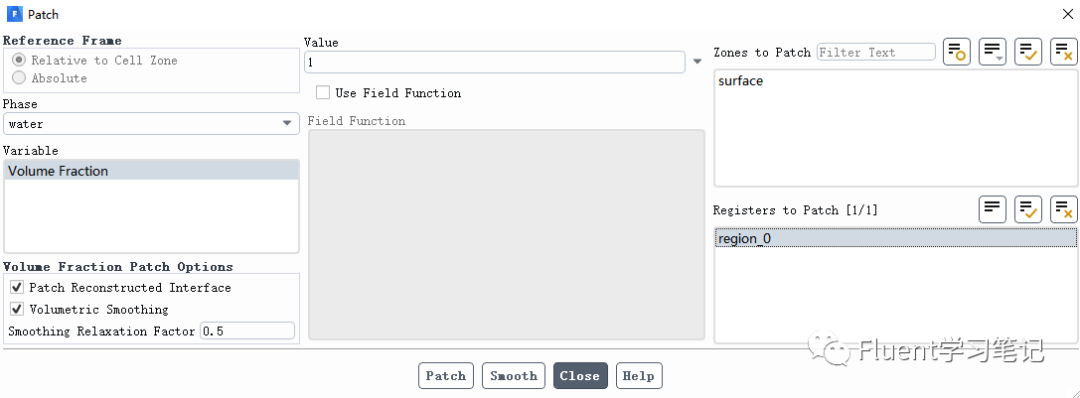
Task: Select all shown Zones to Patch
Action: pos(1028,52)
